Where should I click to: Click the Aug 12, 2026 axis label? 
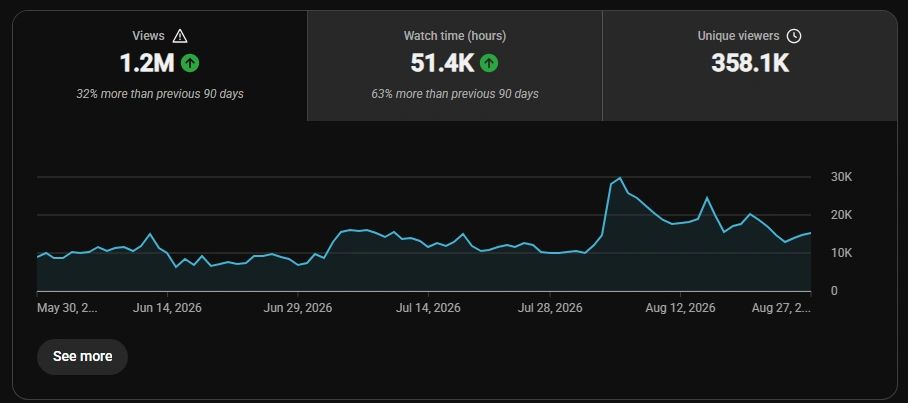coord(680,308)
